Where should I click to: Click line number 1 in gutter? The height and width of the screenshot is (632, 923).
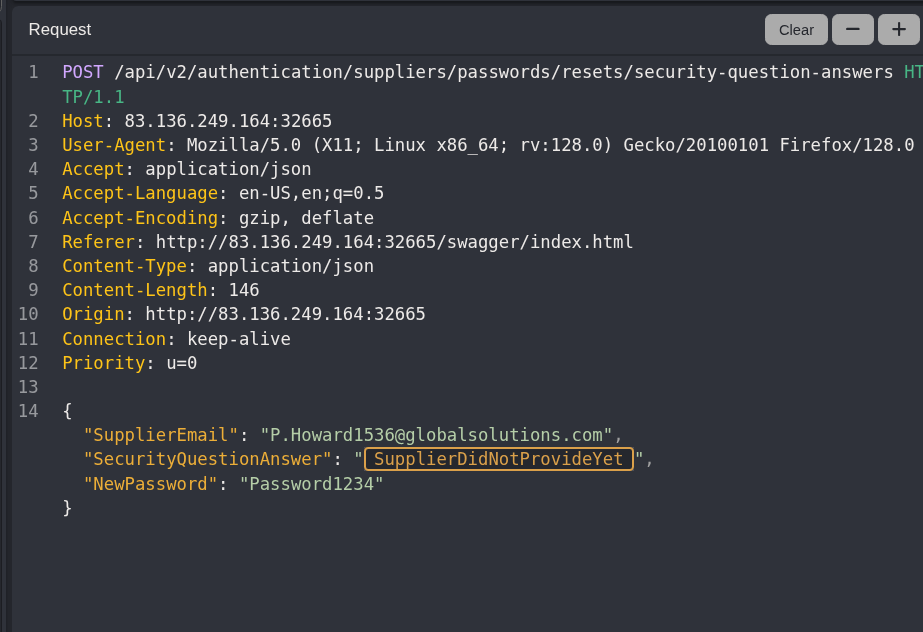point(33,72)
